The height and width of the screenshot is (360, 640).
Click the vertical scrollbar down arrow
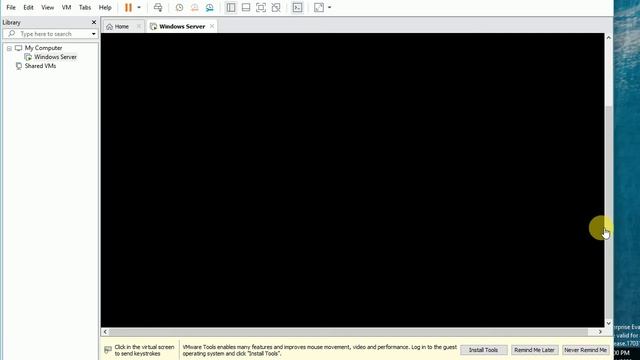coord(609,323)
